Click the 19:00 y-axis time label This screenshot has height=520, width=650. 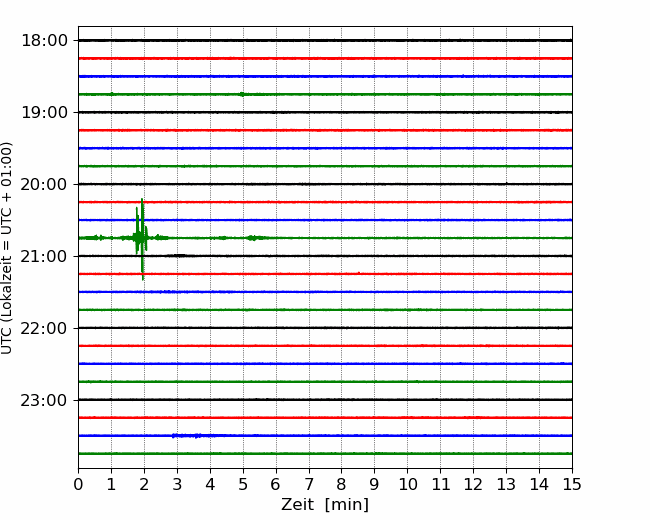pyautogui.click(x=44, y=112)
